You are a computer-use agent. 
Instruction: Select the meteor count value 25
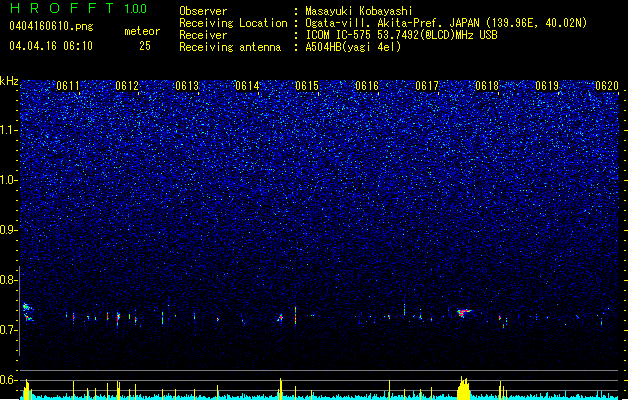click(145, 46)
